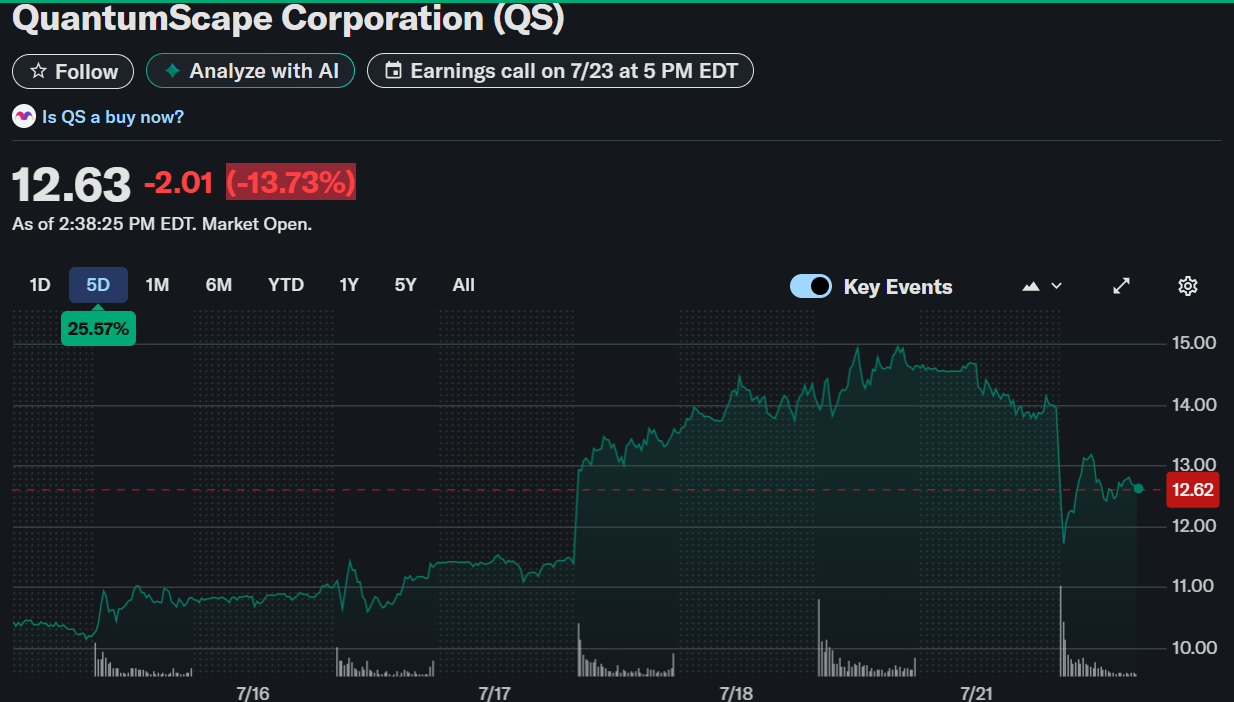Click the Analyze with AI button
Image resolution: width=1234 pixels, height=702 pixels.
click(x=251, y=71)
